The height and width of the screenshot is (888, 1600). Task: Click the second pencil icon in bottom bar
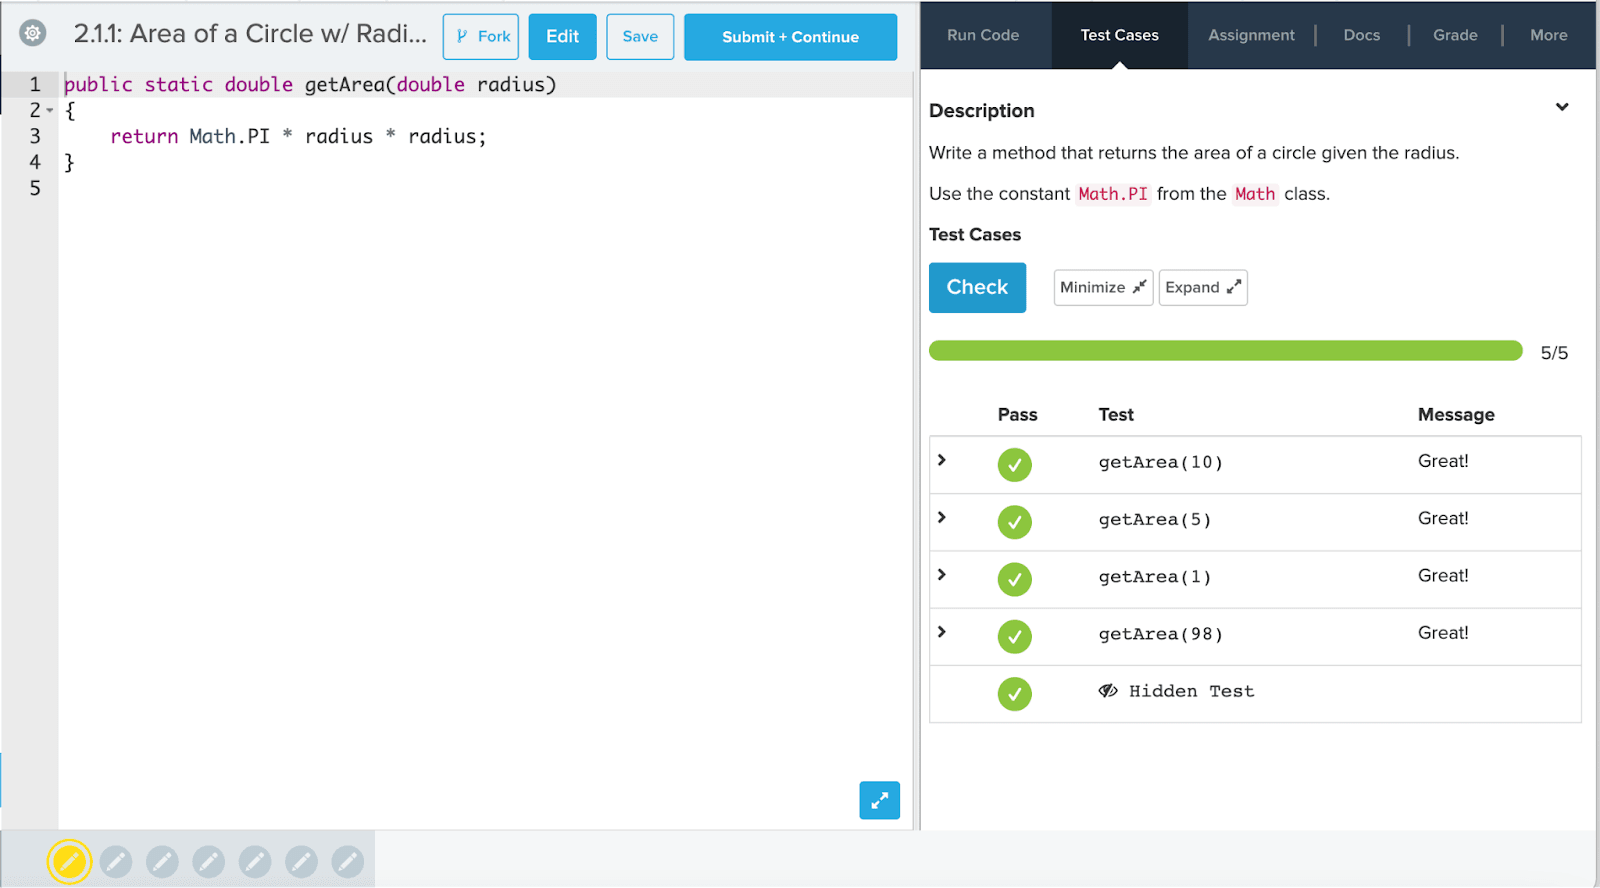tap(116, 861)
